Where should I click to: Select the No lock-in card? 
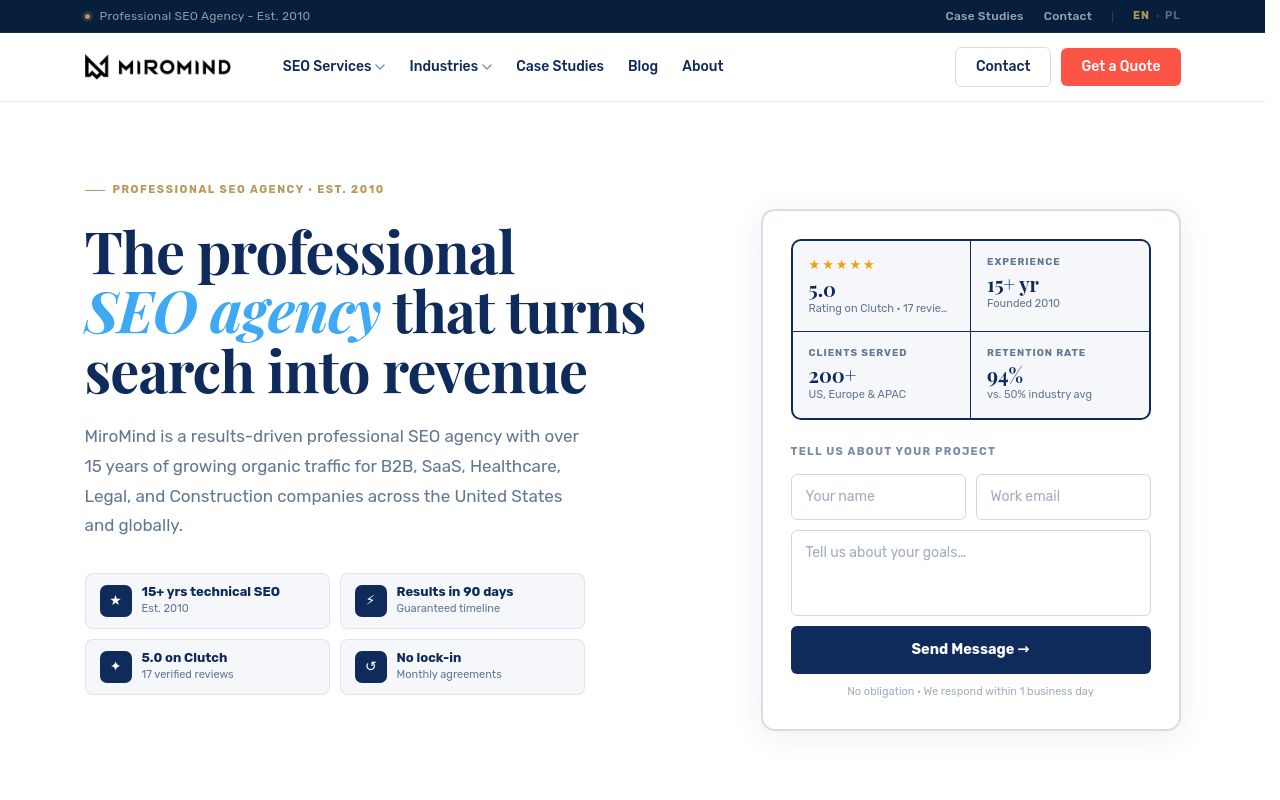coord(462,667)
